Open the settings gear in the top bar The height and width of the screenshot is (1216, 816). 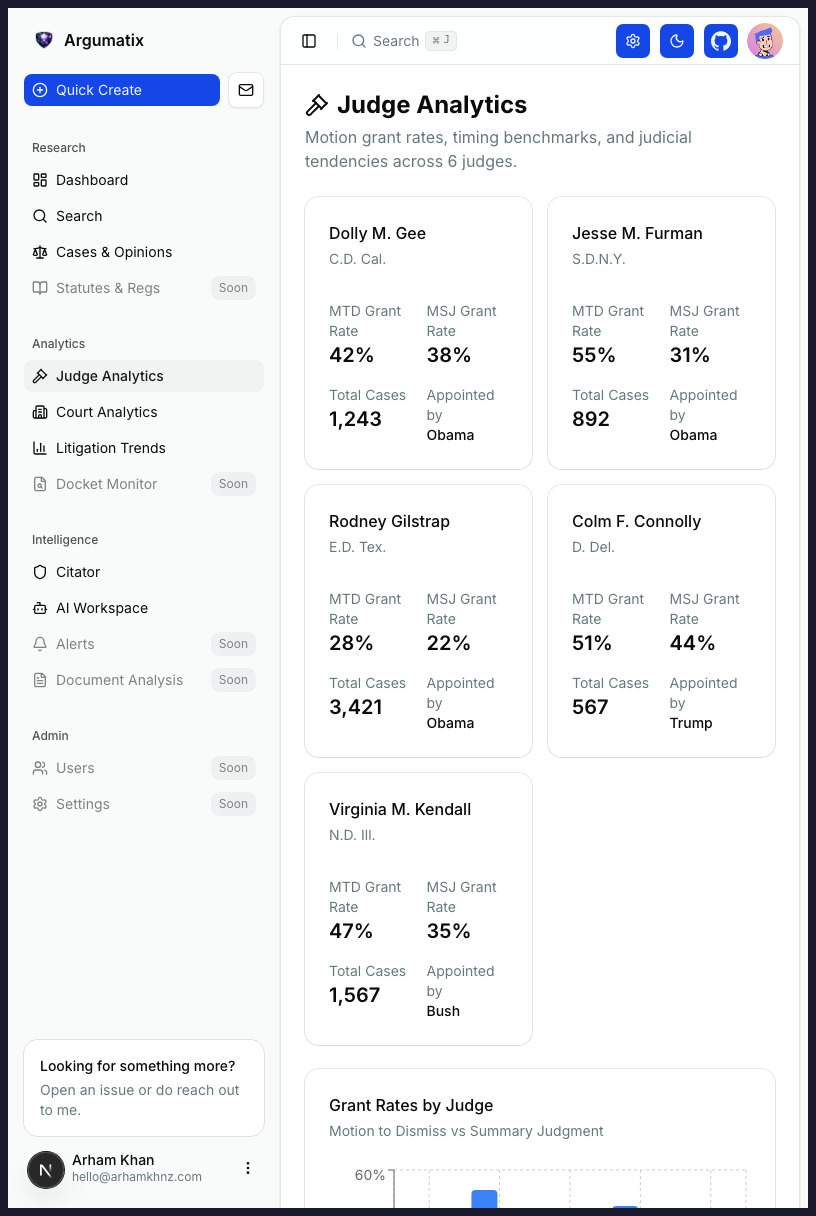[633, 41]
